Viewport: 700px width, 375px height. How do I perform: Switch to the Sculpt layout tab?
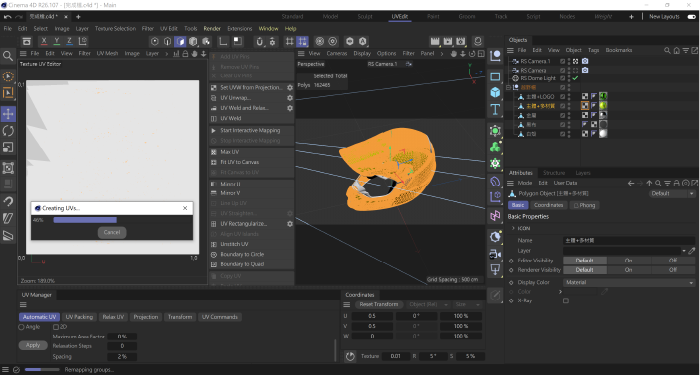[x=365, y=17]
